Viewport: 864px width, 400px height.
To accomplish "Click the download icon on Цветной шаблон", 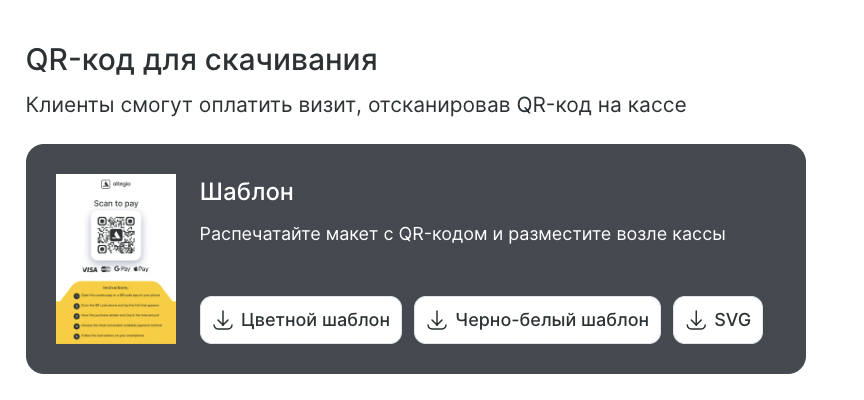I will 222,320.
